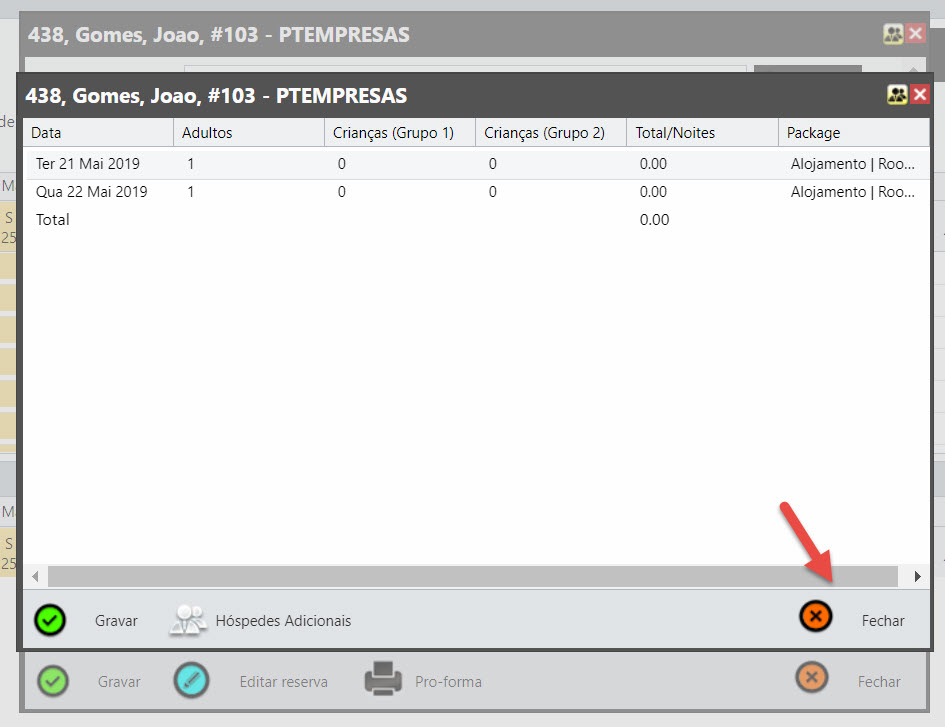This screenshot has height=727, width=945.
Task: Click the dimmed Gravar icon in background window
Action: [53, 680]
